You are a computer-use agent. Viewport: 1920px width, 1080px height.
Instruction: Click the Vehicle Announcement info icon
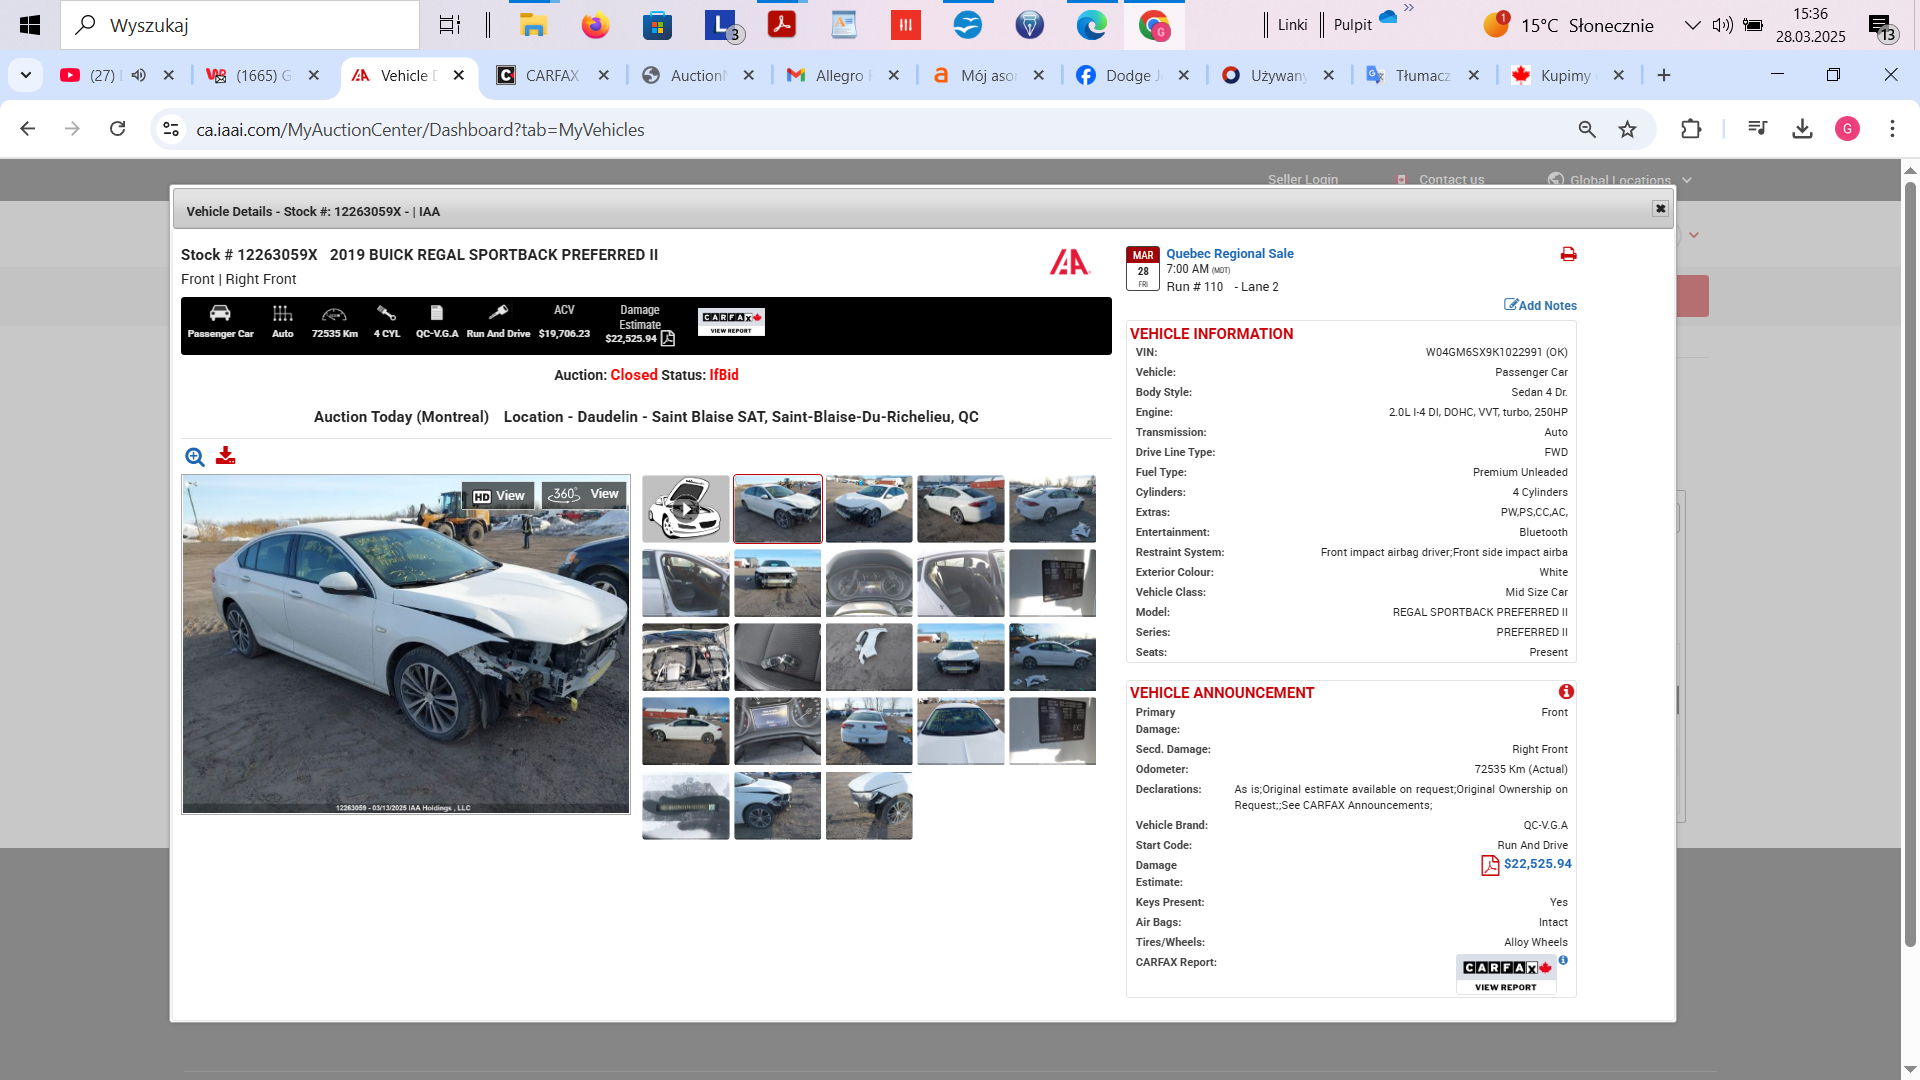coord(1566,692)
